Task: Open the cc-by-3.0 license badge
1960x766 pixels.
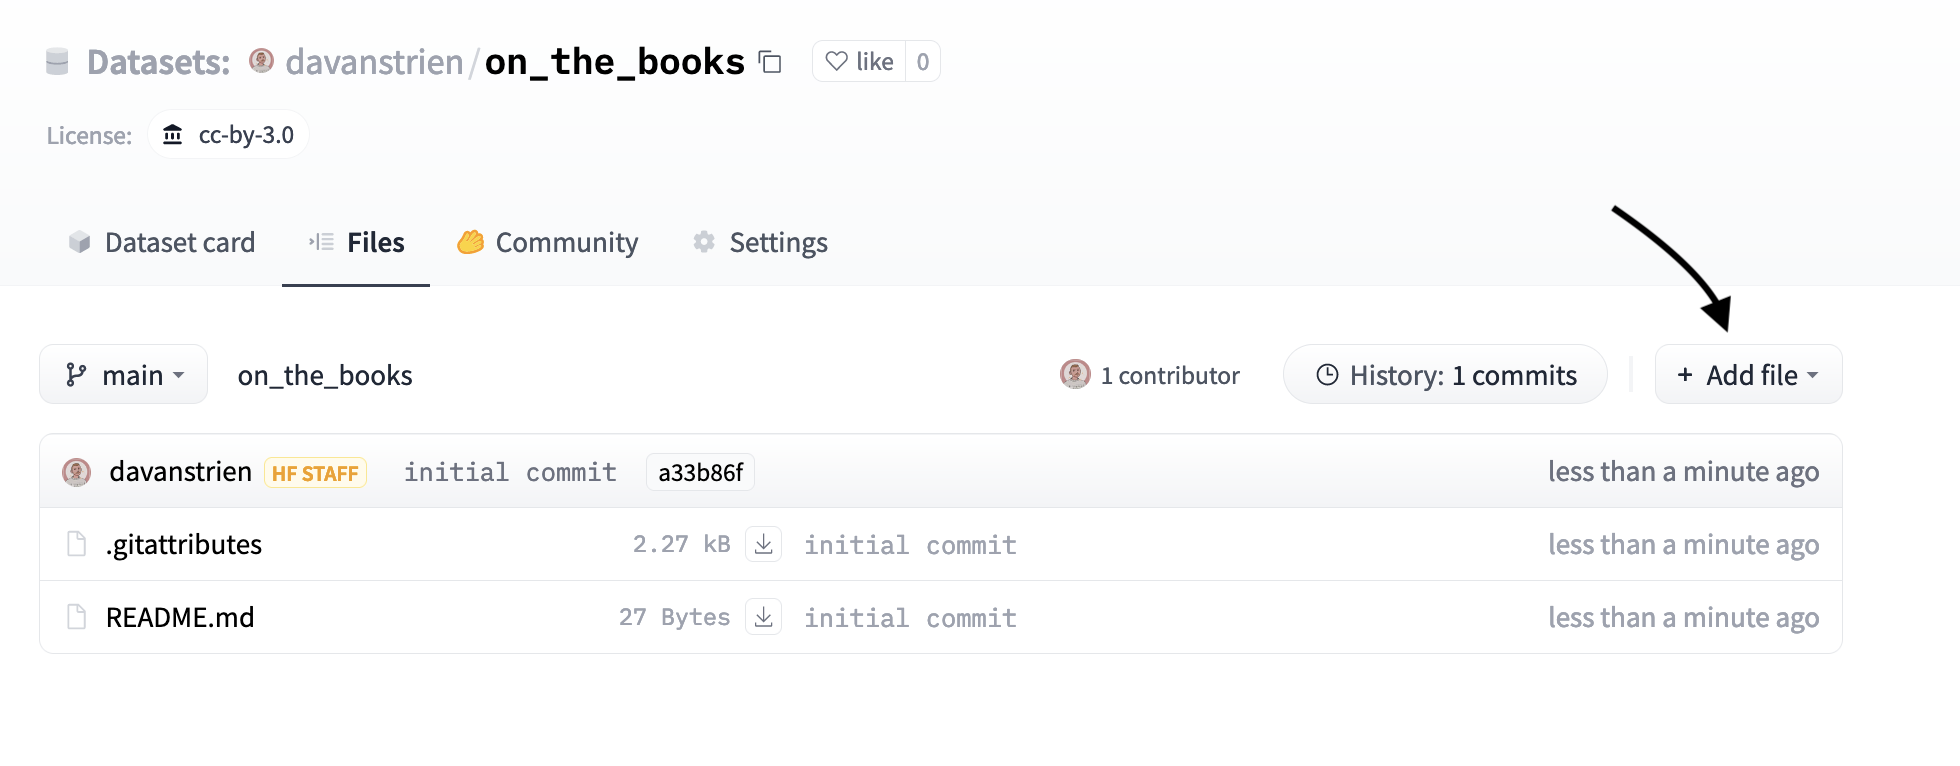Action: click(x=228, y=134)
